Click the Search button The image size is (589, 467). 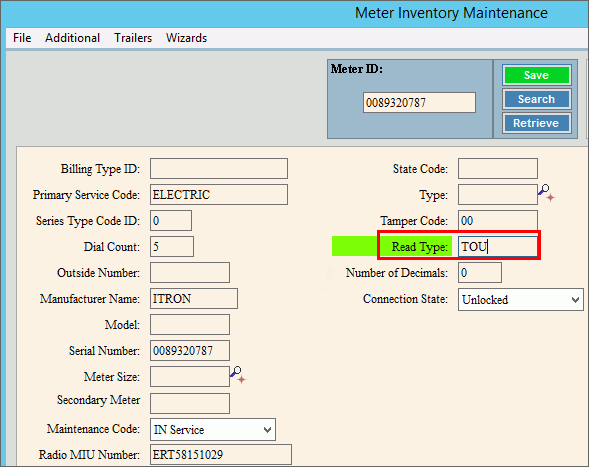pos(537,99)
